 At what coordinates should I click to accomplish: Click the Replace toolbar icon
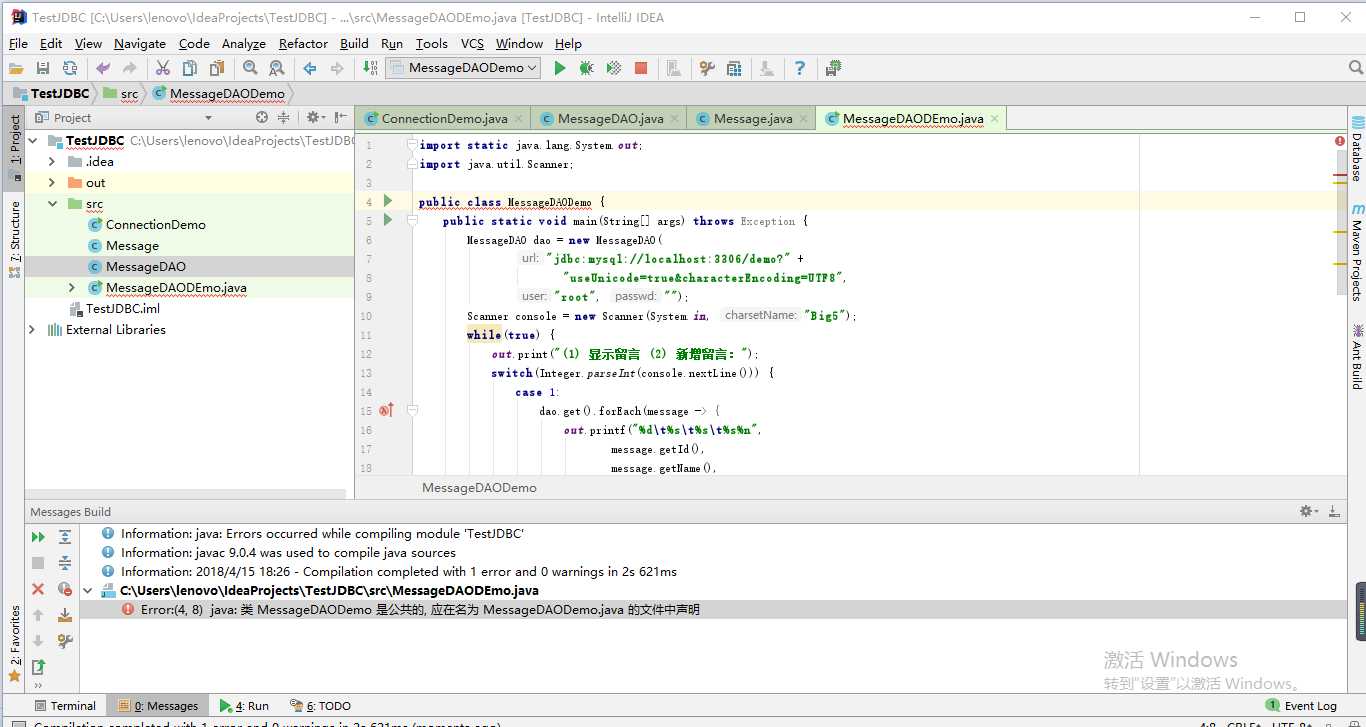(x=277, y=68)
